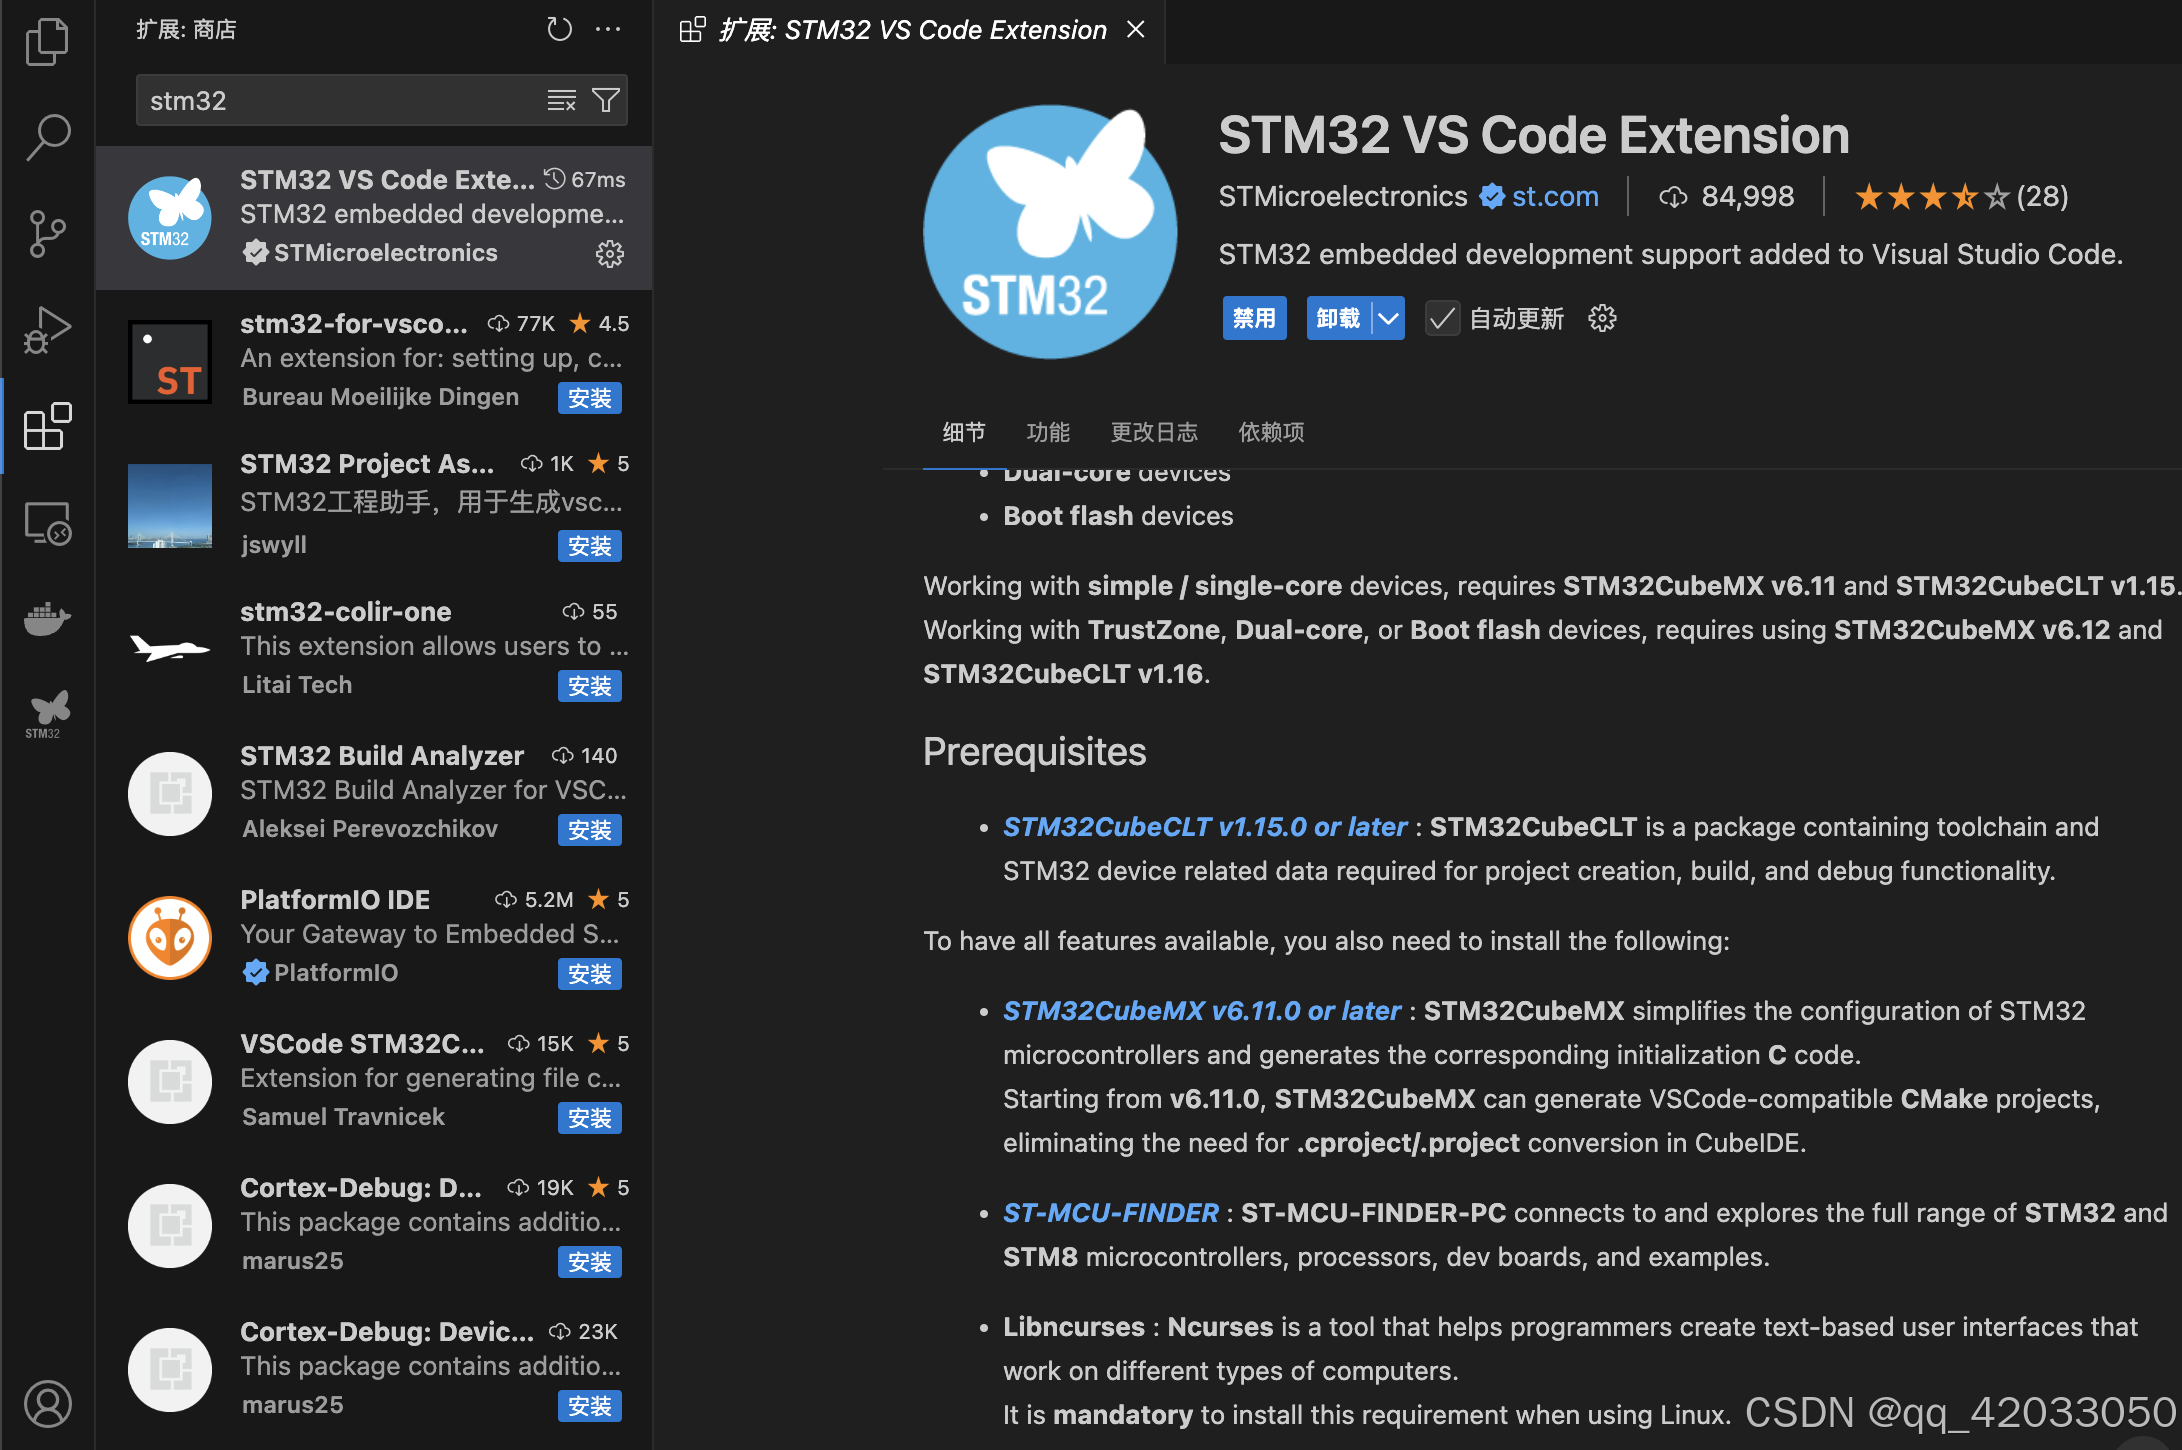Clear extensions search results icon
This screenshot has width=2182, height=1450.
(561, 100)
